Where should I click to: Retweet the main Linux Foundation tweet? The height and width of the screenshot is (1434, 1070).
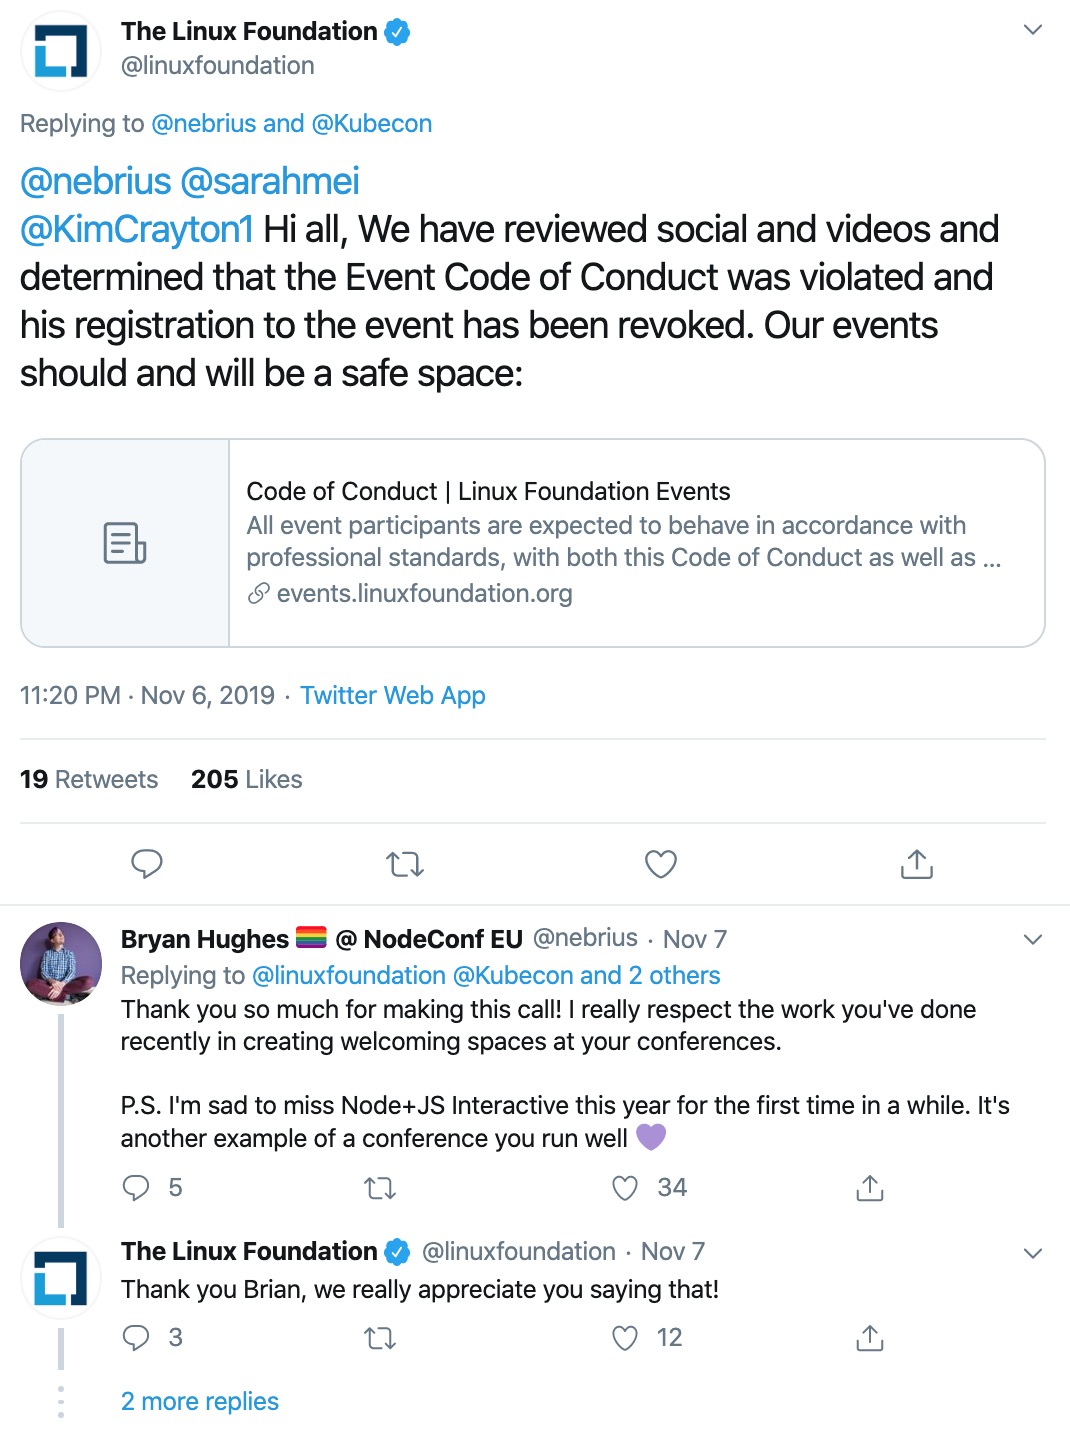tap(405, 864)
